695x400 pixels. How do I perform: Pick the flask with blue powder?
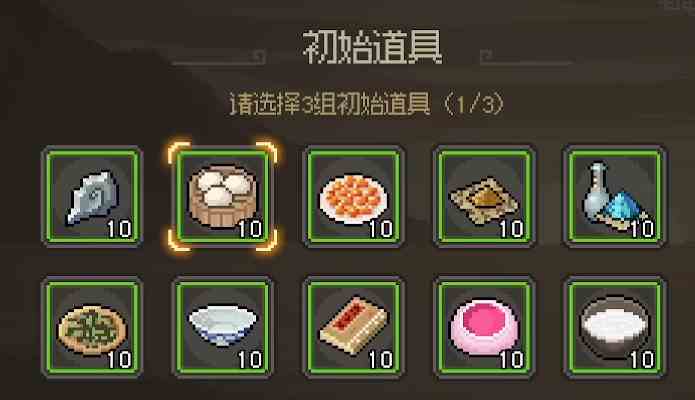(614, 197)
